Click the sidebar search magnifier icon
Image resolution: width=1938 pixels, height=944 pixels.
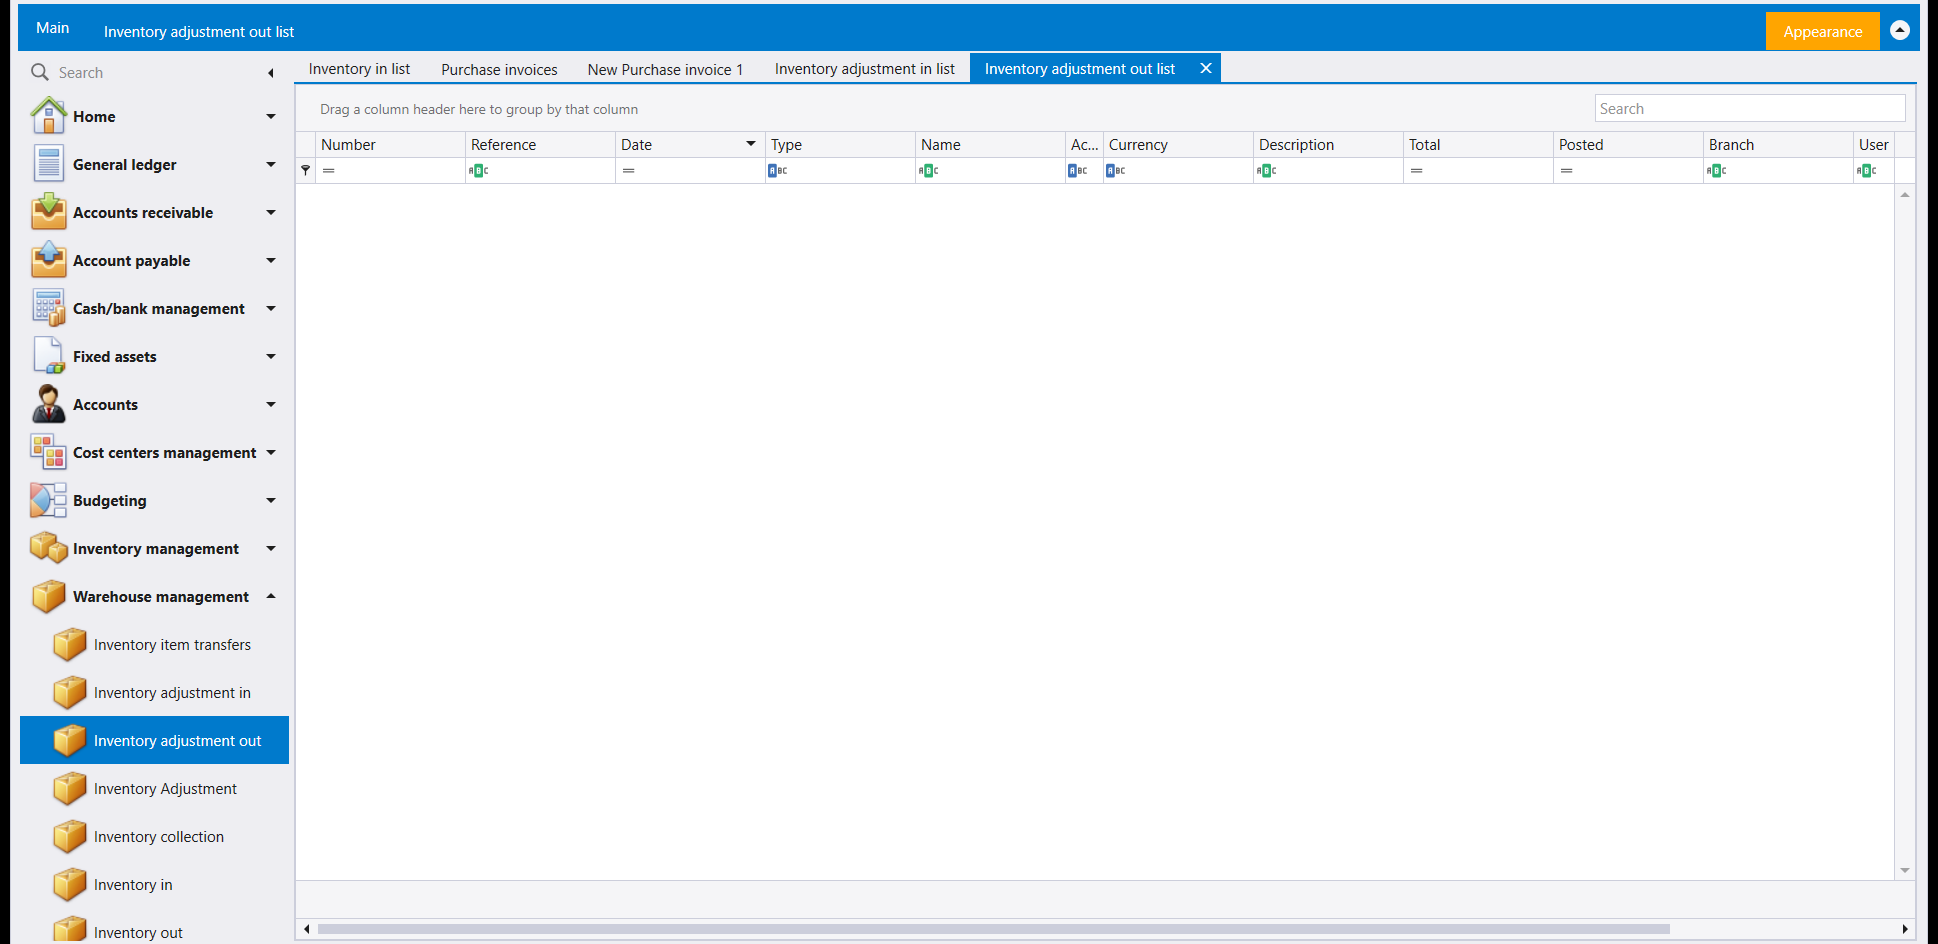coord(40,72)
